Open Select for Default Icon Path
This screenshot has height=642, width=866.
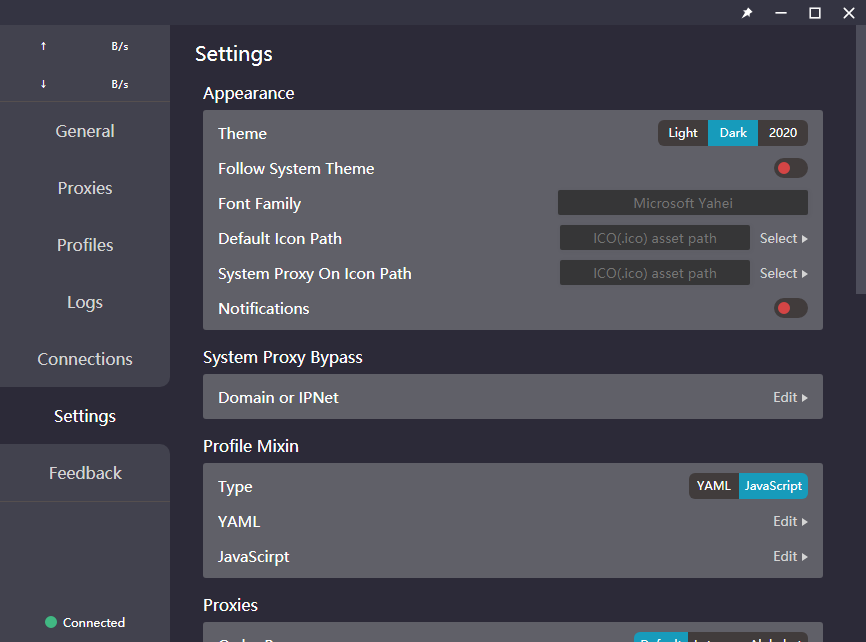783,238
